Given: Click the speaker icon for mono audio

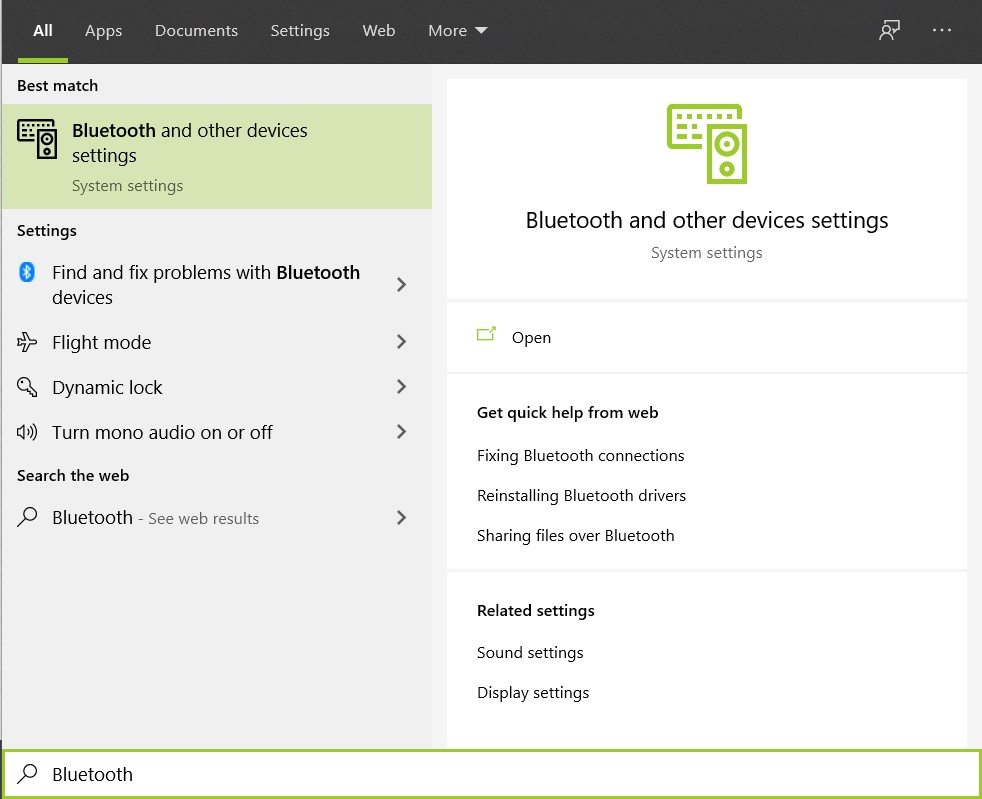Looking at the screenshot, I should 25,432.
